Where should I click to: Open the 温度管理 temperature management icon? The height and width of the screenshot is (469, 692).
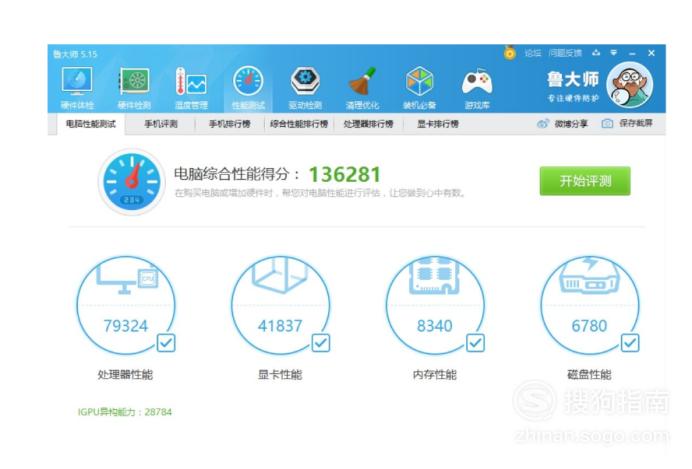click(191, 81)
